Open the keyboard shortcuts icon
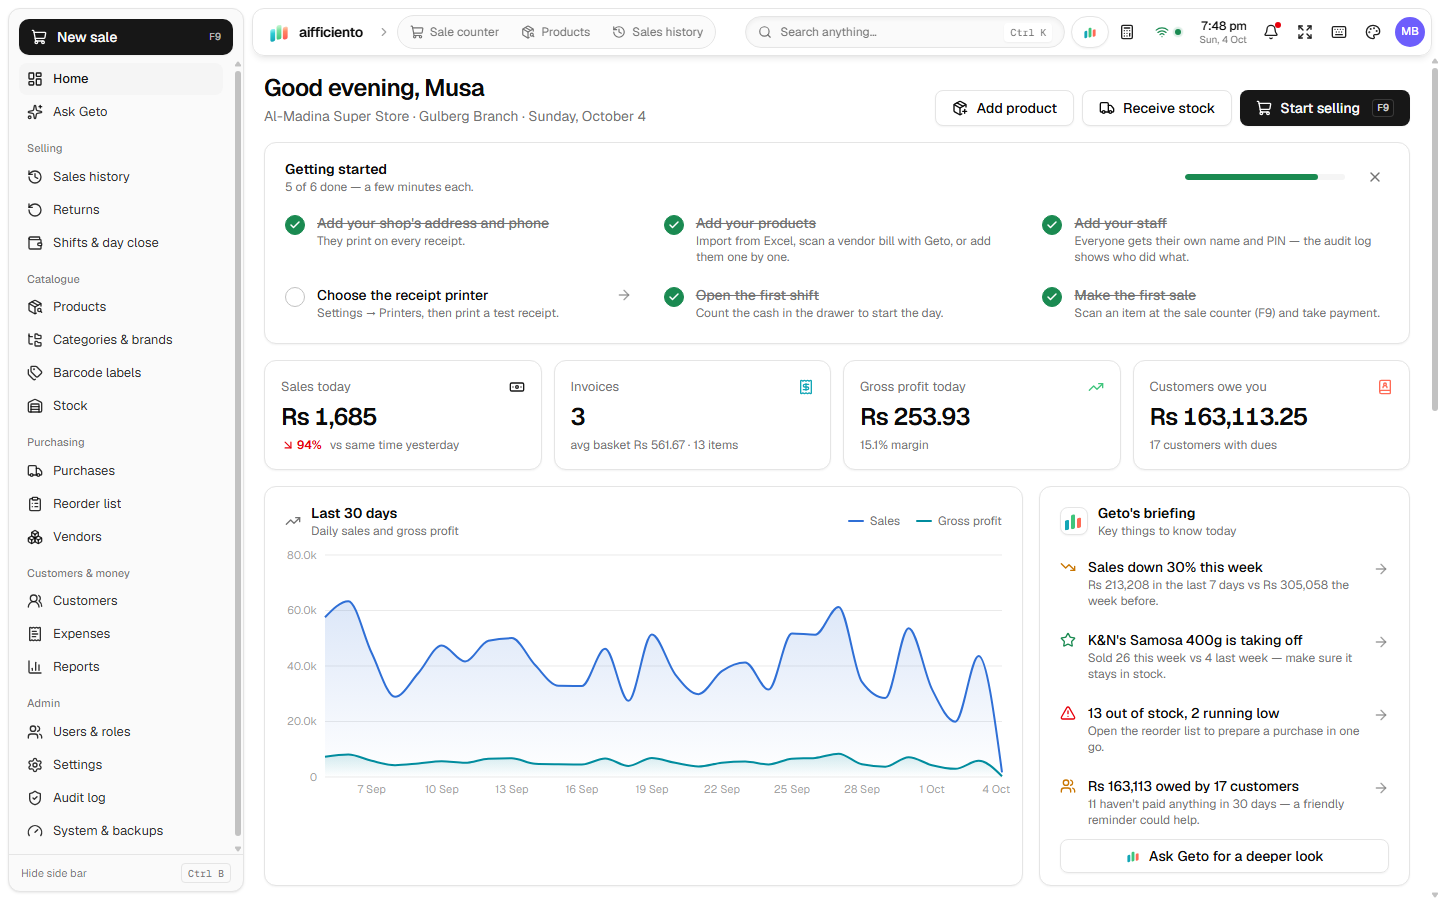This screenshot has width=1440, height=900. click(1339, 32)
